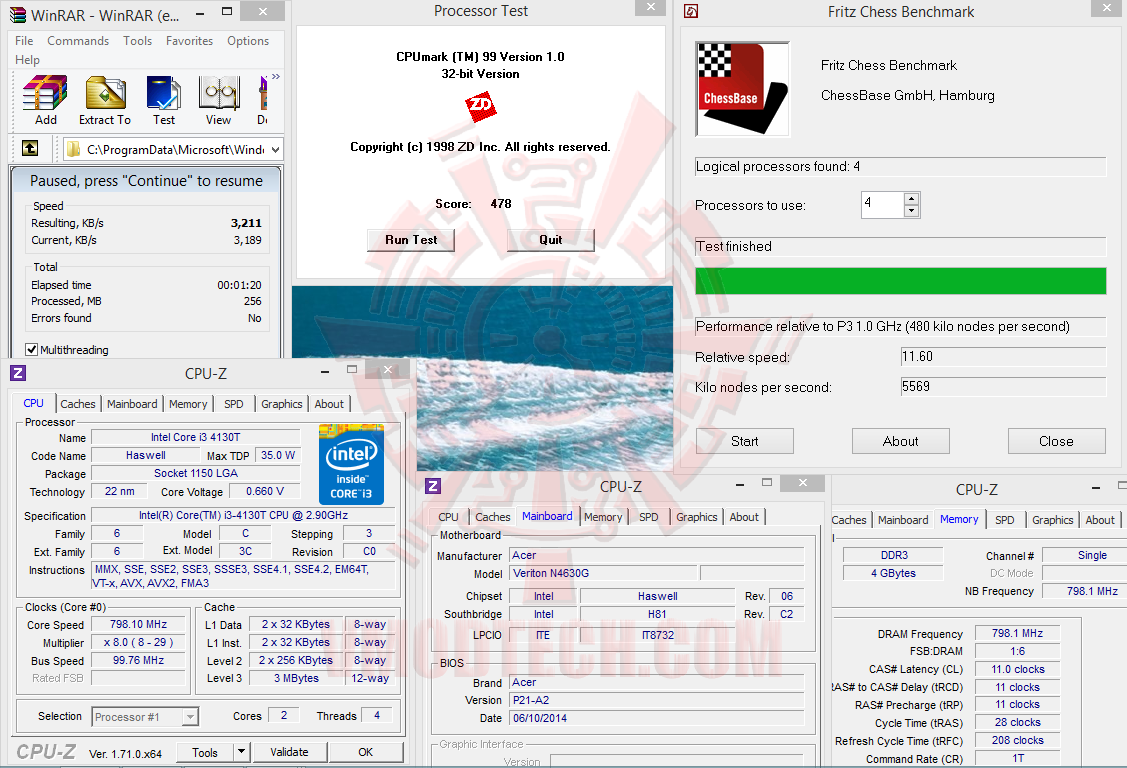The image size is (1127, 768).
Task: Open WinRAR Commands menu
Action: [78, 41]
